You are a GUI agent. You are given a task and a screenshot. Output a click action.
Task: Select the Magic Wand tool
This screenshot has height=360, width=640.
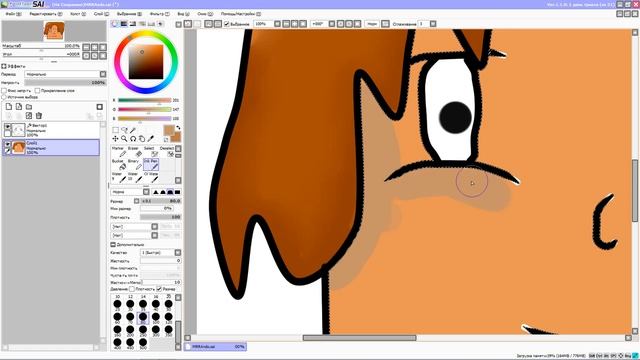(133, 130)
